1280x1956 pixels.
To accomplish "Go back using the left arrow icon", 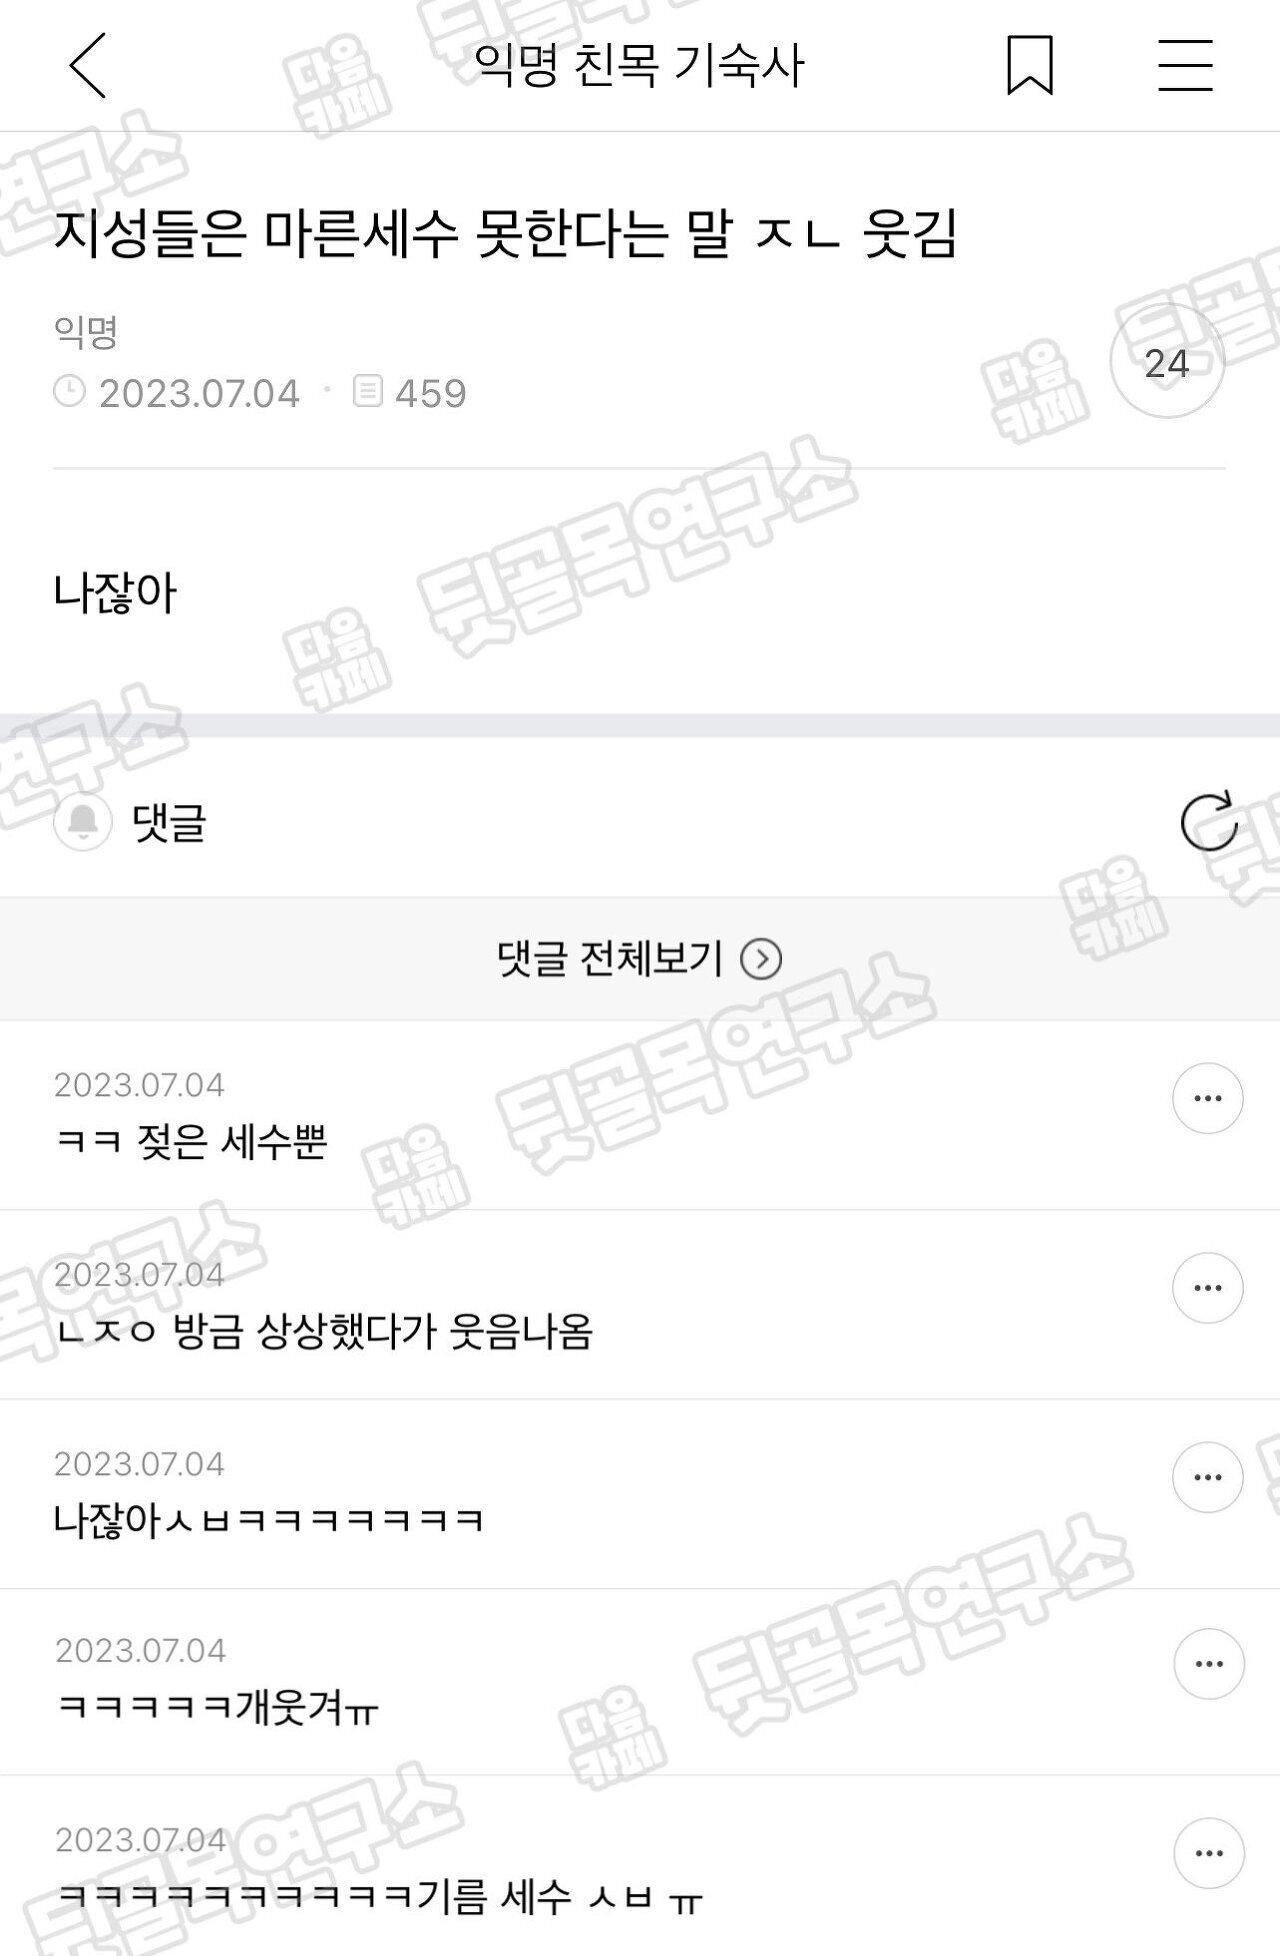I will click(x=87, y=65).
